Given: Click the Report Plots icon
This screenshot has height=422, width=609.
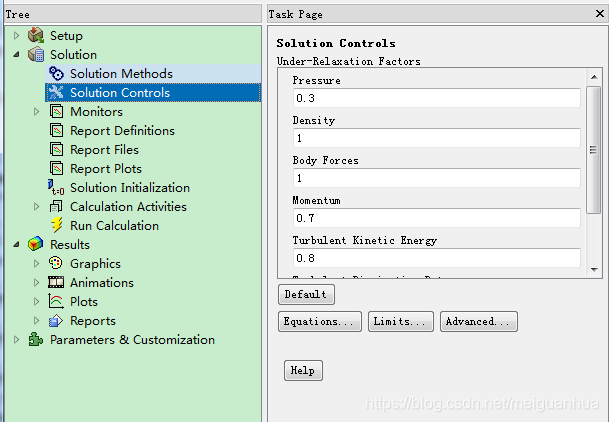Looking at the screenshot, I should 56,169.
